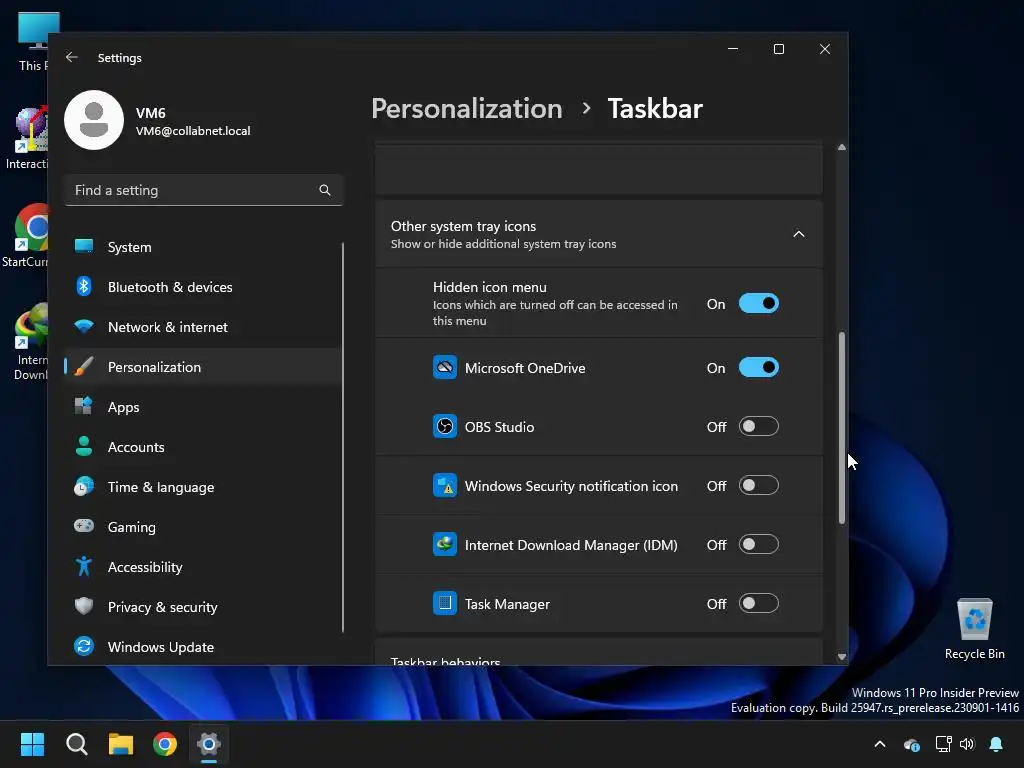Show hidden icons tray chevron
This screenshot has height=768, width=1024.
[x=880, y=744]
